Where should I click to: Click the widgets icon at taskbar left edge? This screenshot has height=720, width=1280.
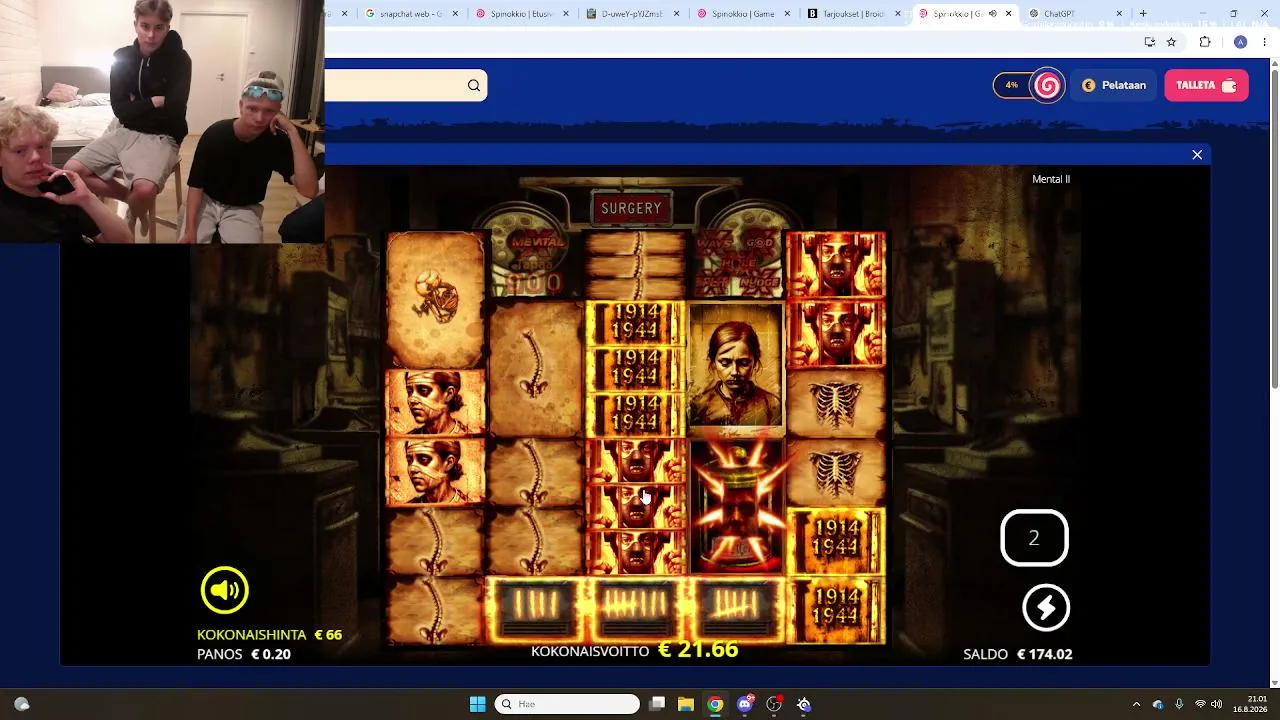pos(22,704)
